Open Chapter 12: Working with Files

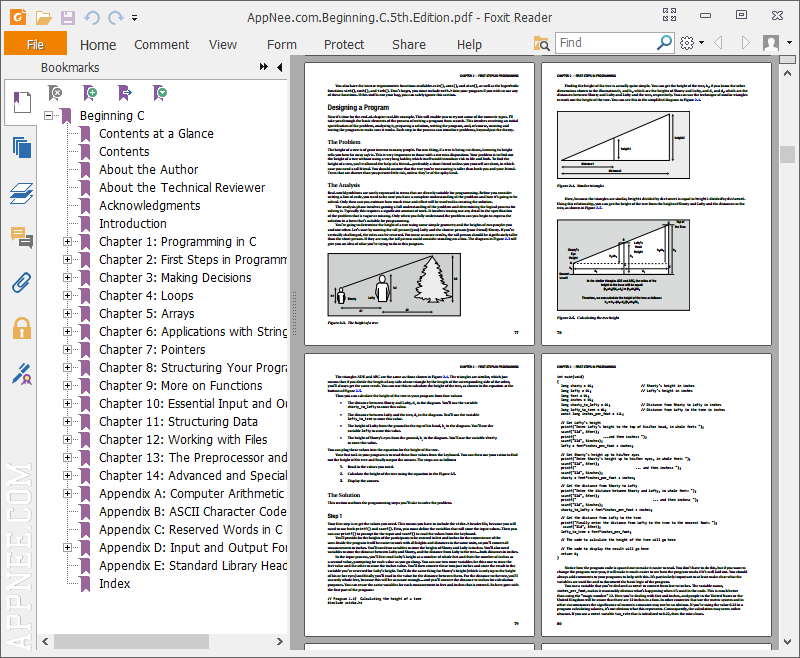pyautogui.click(x=183, y=440)
